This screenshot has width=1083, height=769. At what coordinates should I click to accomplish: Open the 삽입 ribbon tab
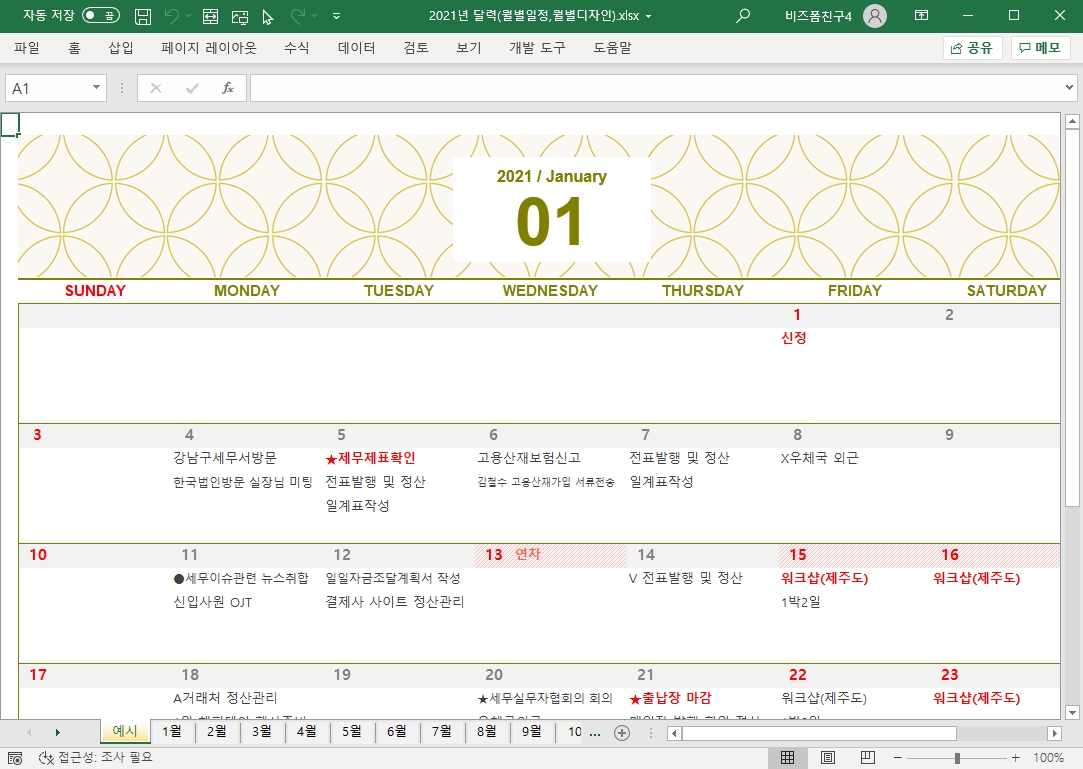121,47
